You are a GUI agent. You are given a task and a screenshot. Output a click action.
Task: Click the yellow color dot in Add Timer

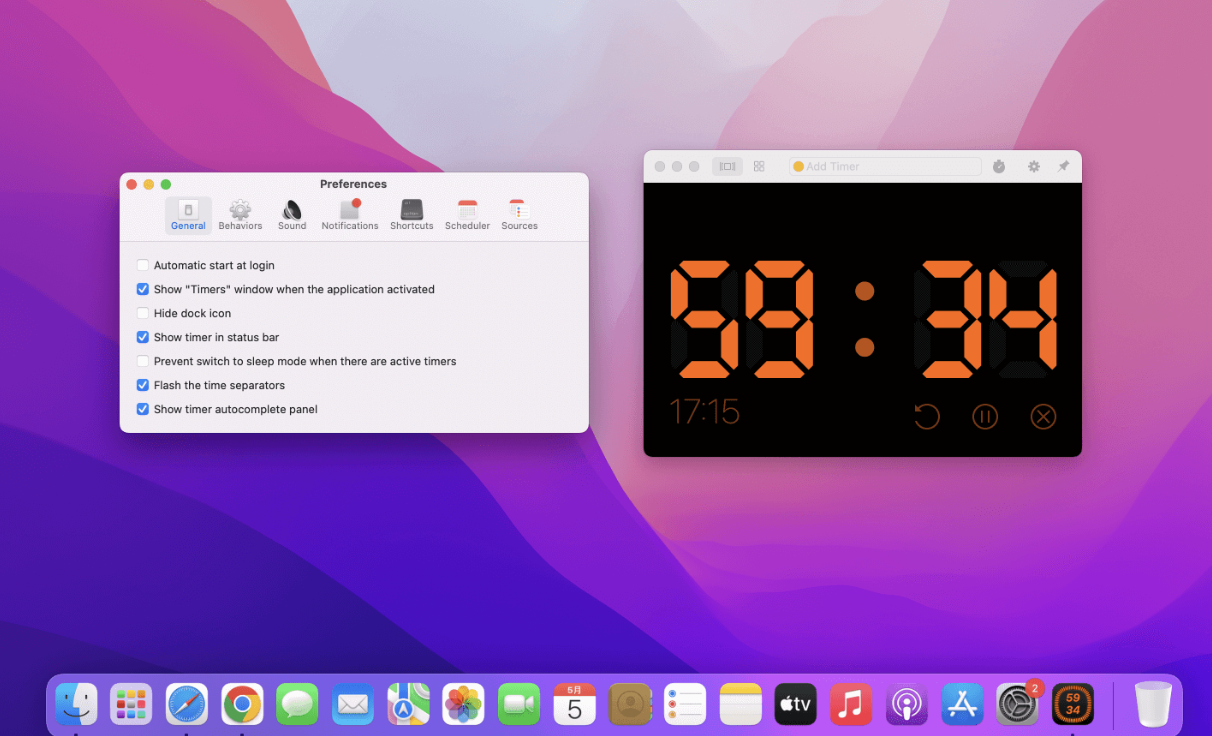point(798,167)
